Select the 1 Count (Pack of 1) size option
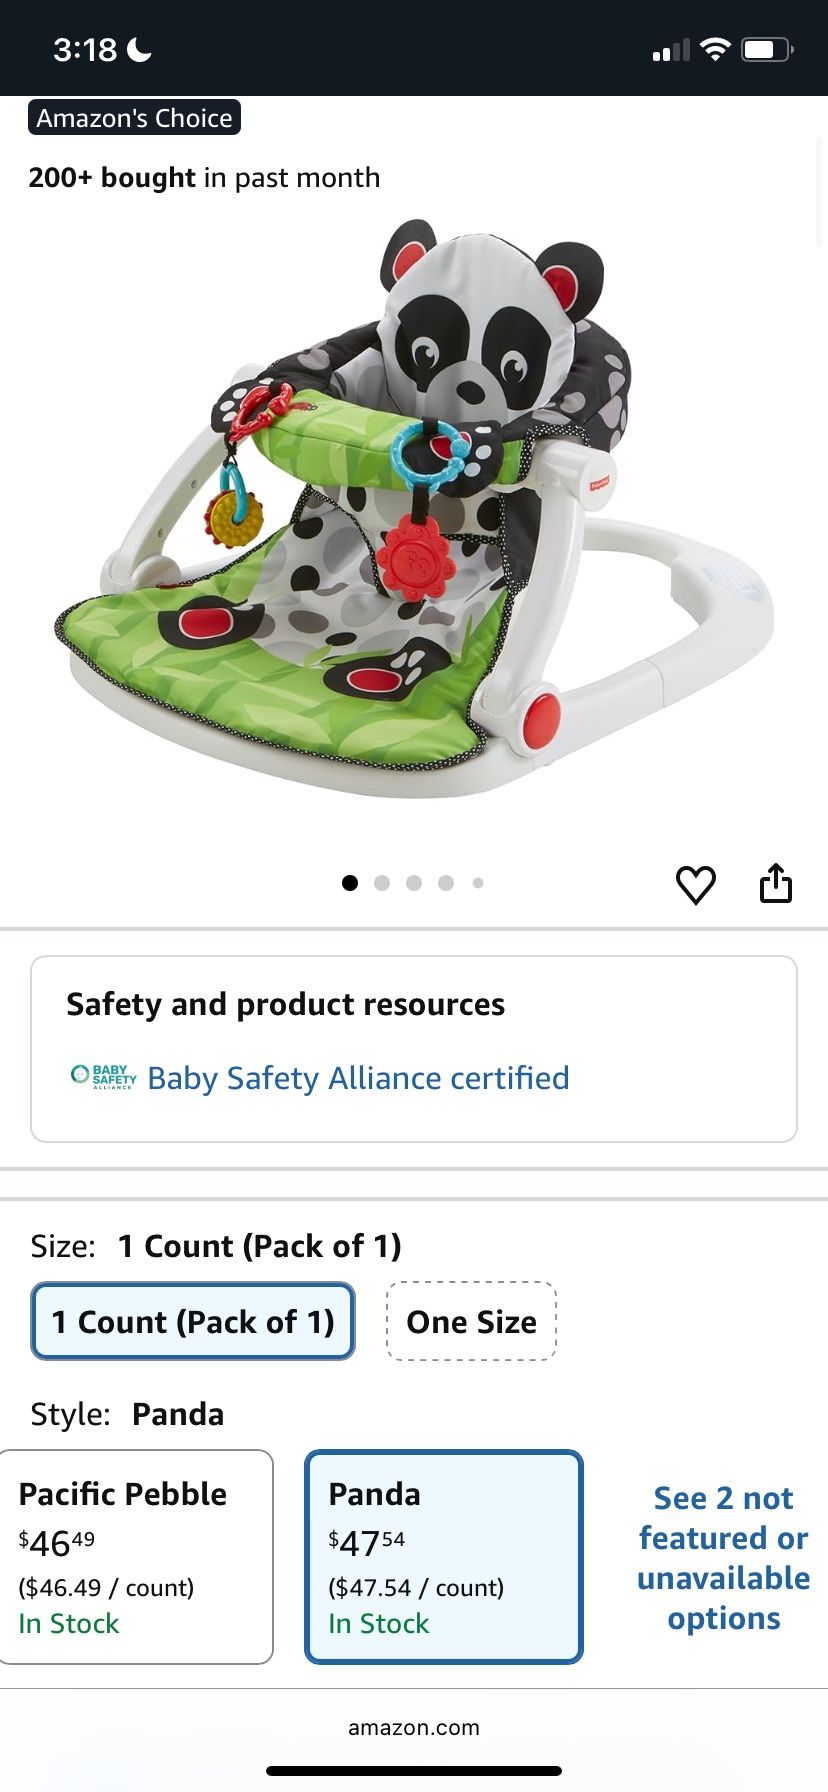Screen dimensions: 828x1792 point(193,1321)
